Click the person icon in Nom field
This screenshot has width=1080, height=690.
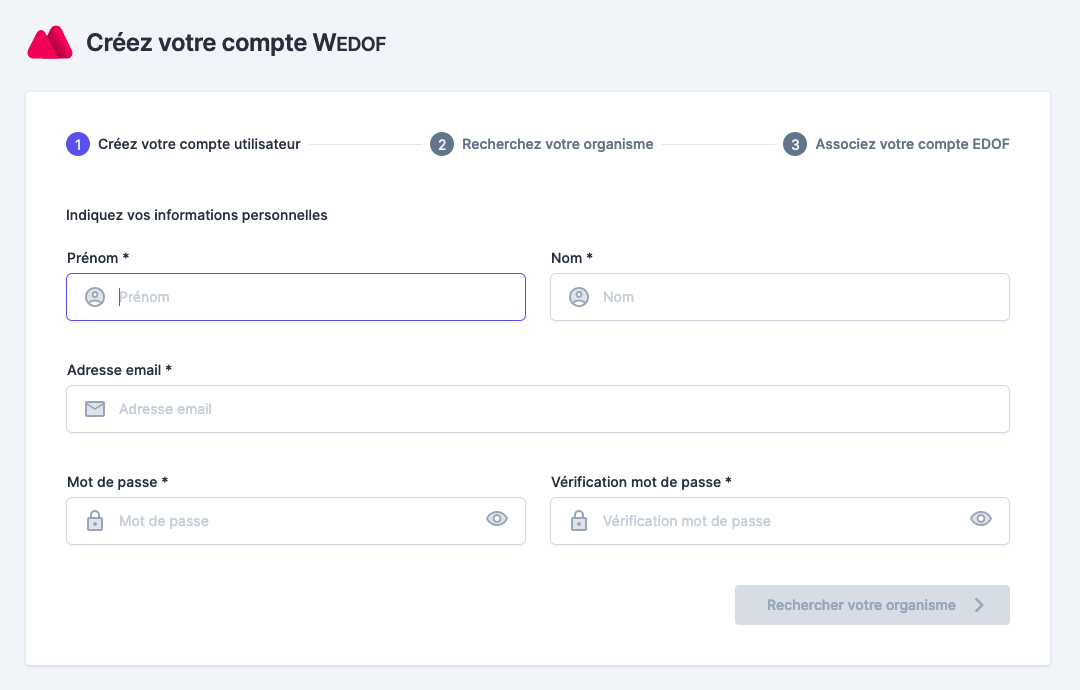click(x=579, y=297)
